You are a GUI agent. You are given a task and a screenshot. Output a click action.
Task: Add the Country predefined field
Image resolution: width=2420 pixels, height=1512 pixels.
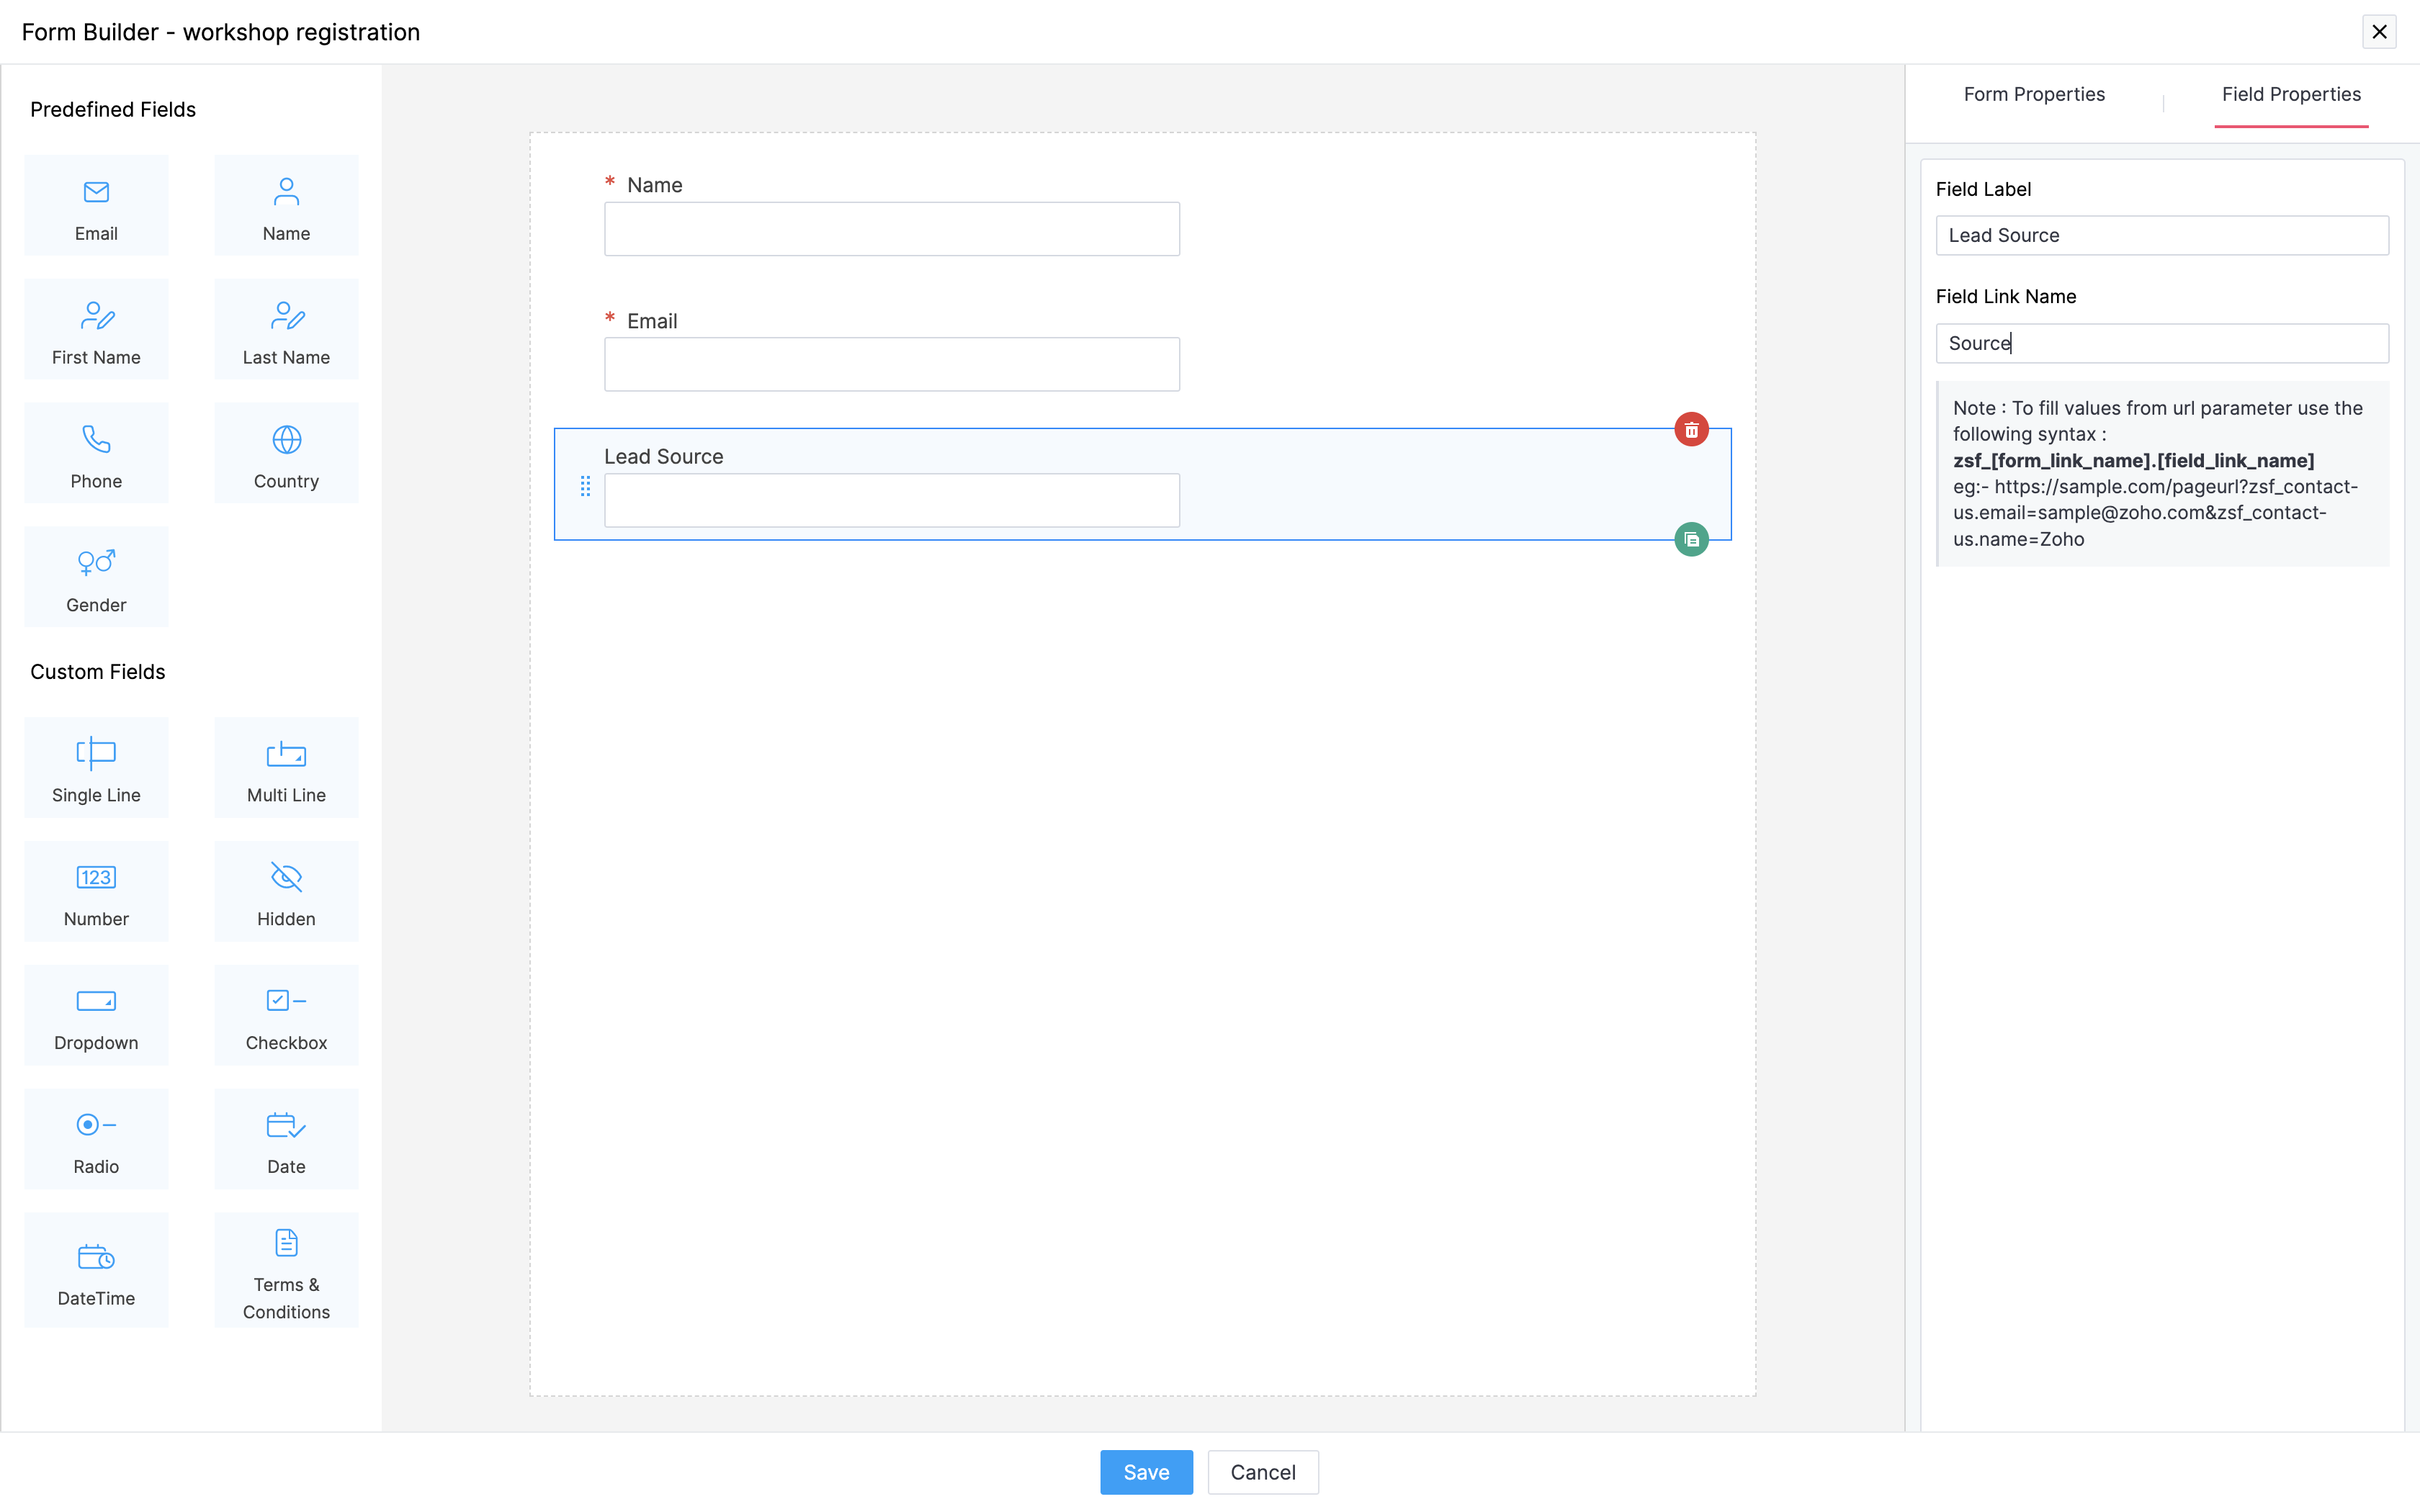[x=286, y=453]
